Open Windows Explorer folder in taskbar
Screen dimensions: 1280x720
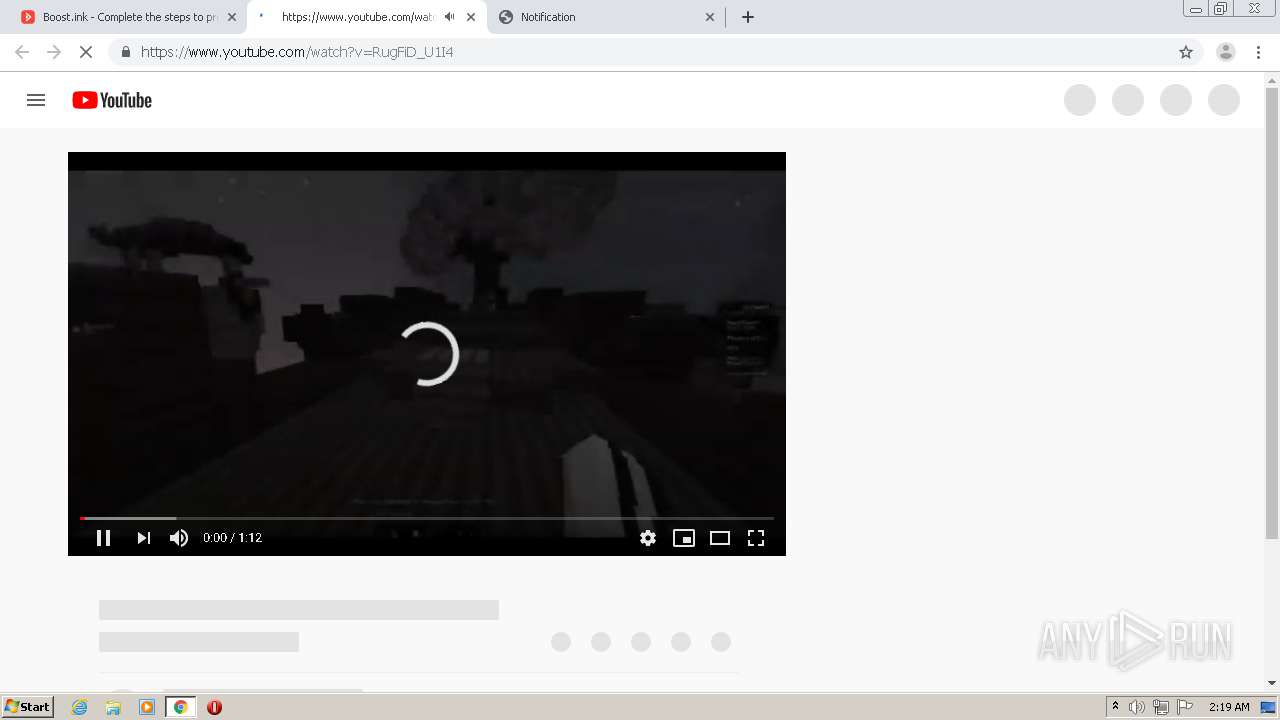[113, 707]
